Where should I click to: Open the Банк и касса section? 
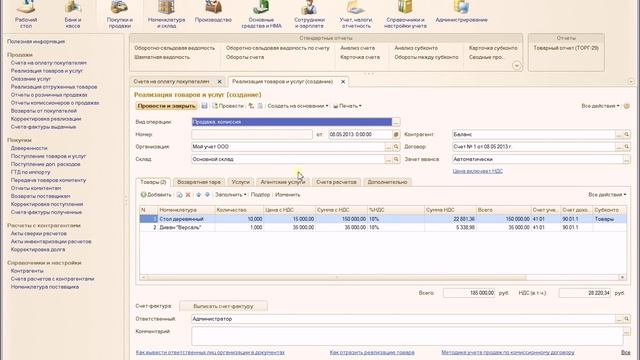tap(72, 15)
